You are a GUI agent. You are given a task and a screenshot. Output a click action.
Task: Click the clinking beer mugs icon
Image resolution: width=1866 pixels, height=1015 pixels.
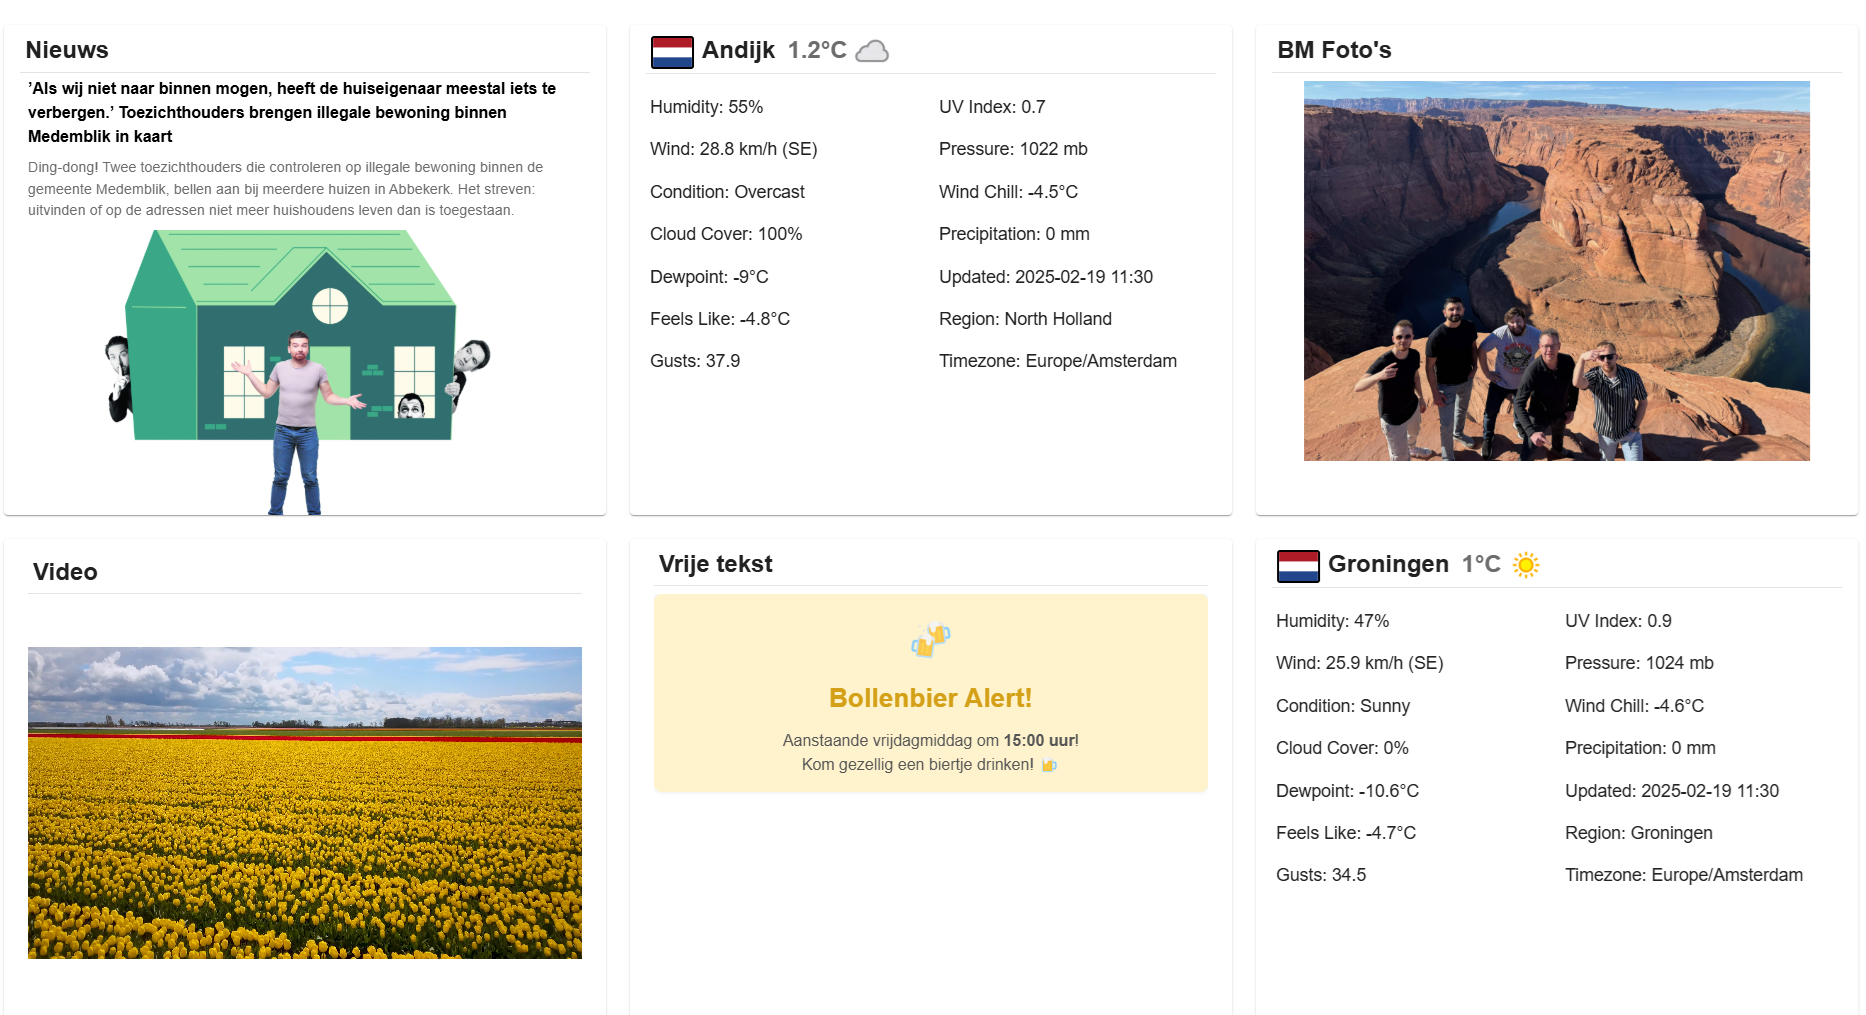click(930, 639)
